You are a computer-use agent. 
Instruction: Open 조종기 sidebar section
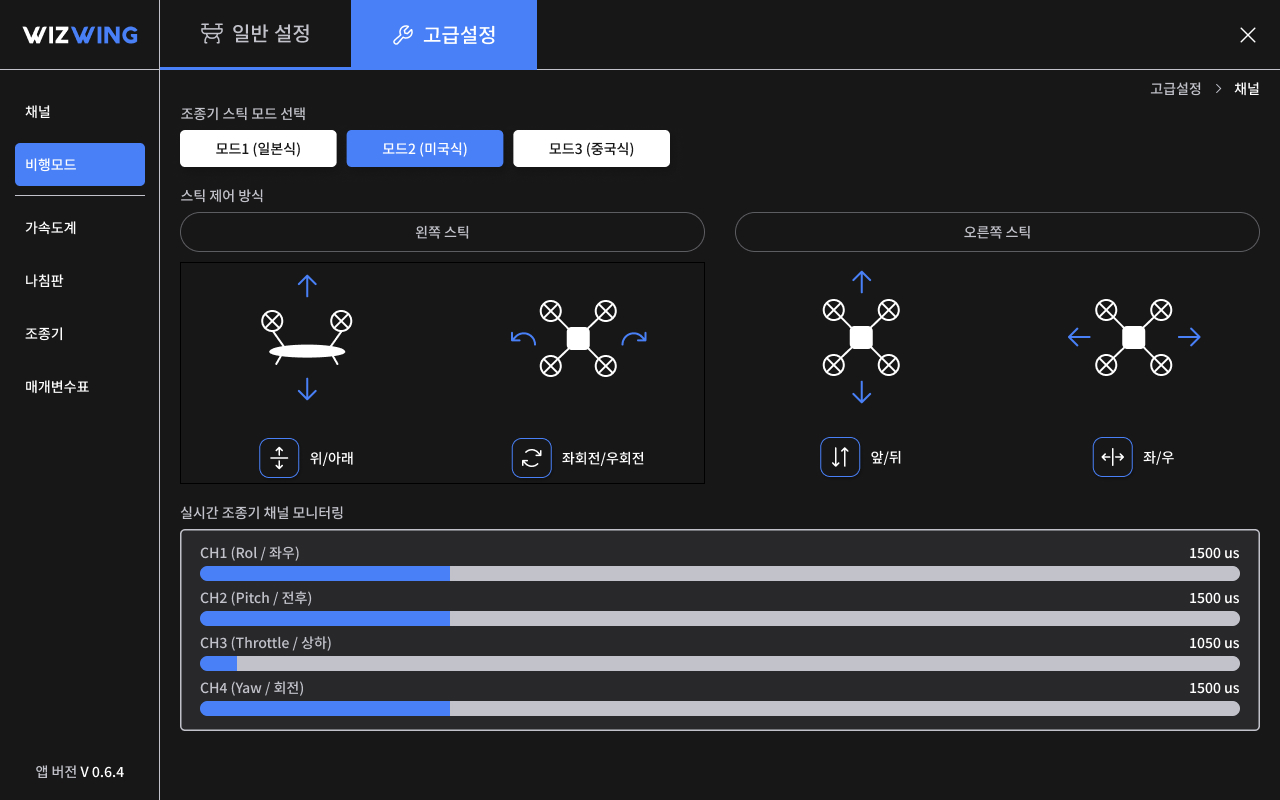tap(80, 334)
